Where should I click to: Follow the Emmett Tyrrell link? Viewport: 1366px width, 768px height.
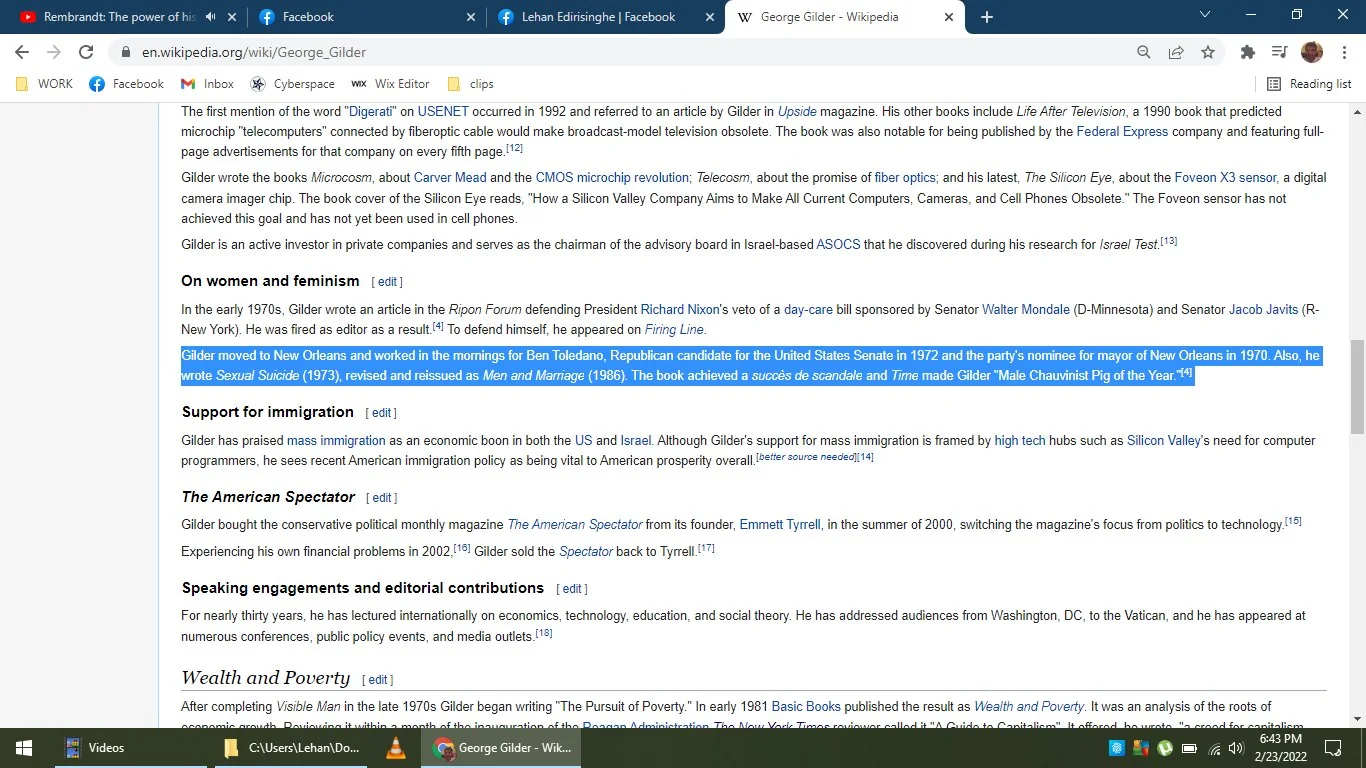(x=780, y=525)
